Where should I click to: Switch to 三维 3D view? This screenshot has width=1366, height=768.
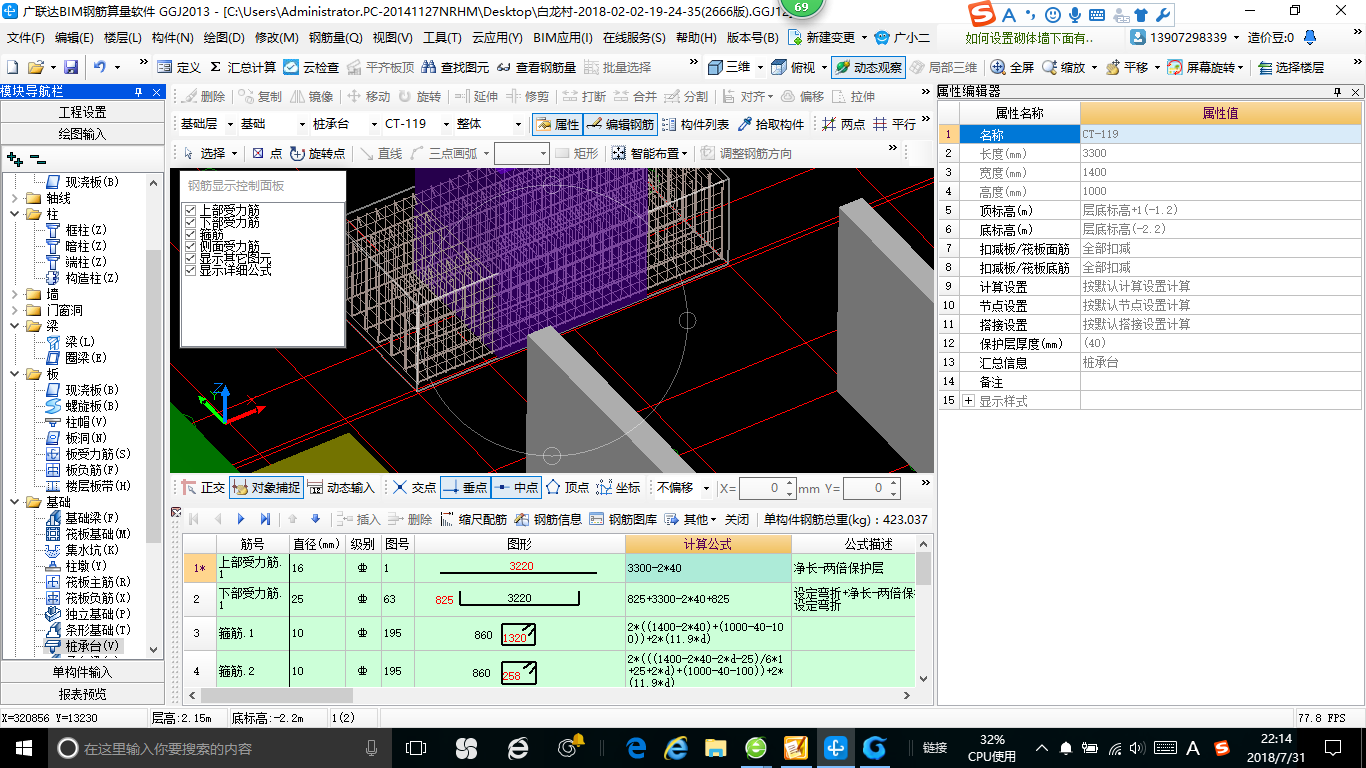pos(729,67)
